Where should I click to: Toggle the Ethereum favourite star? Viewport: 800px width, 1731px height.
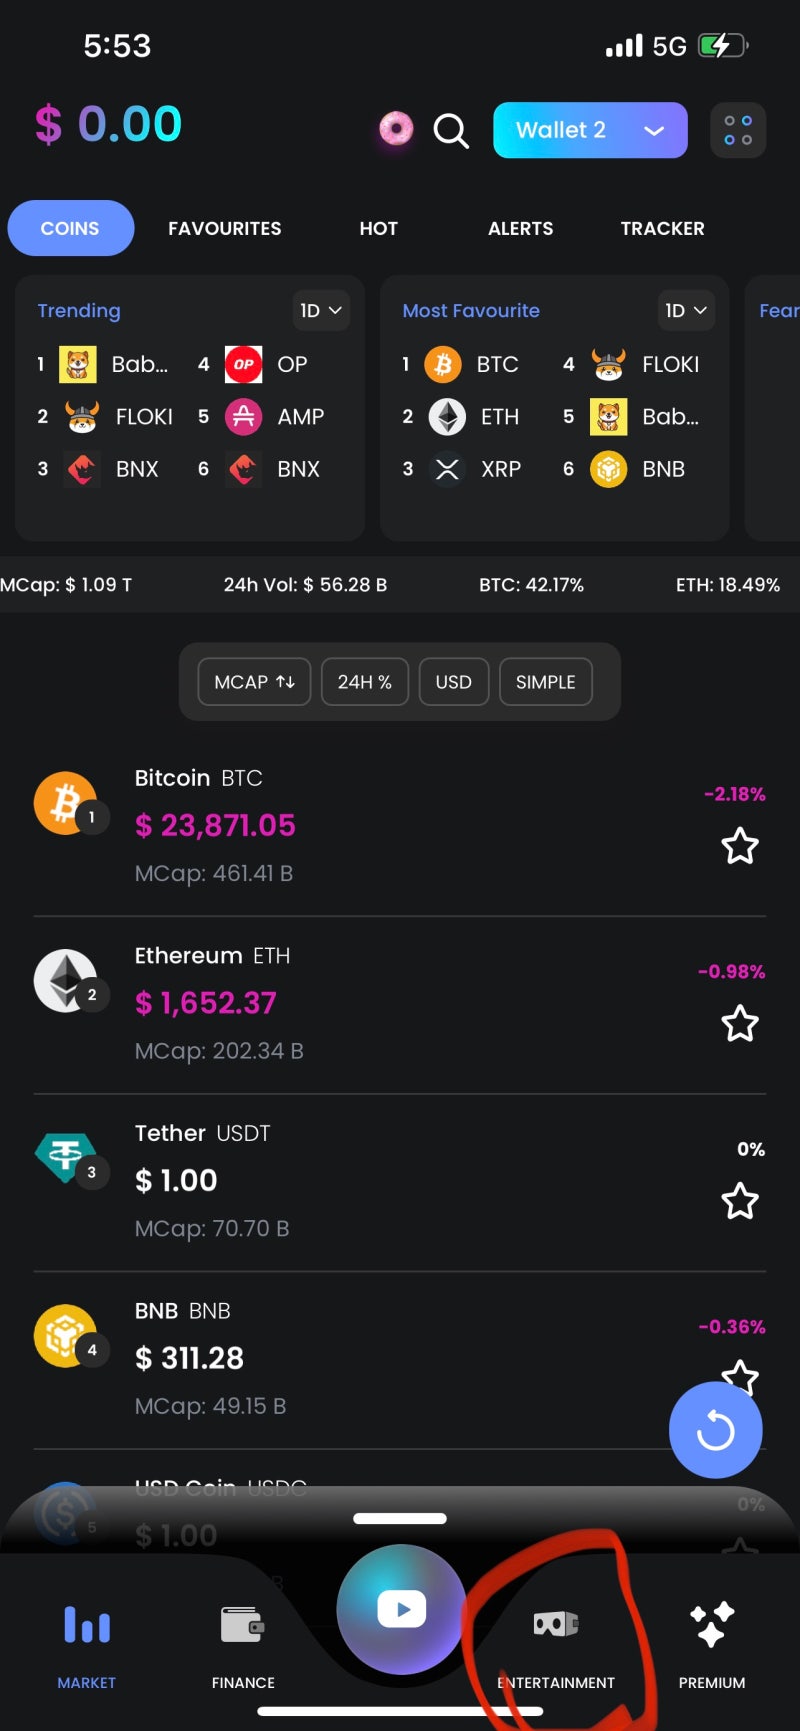pos(740,1024)
